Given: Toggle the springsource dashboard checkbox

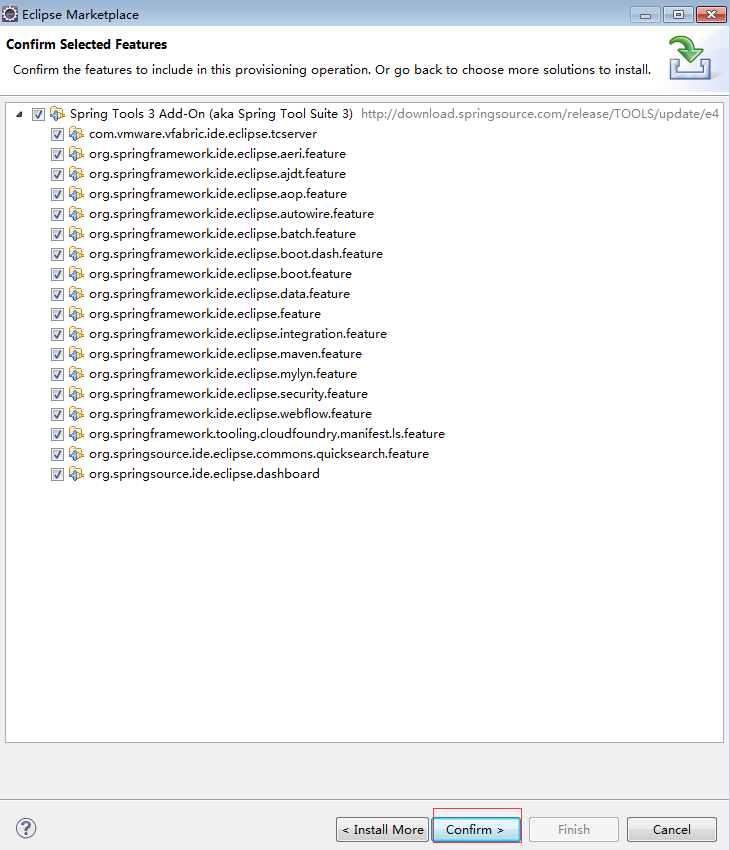Looking at the screenshot, I should 57,475.
